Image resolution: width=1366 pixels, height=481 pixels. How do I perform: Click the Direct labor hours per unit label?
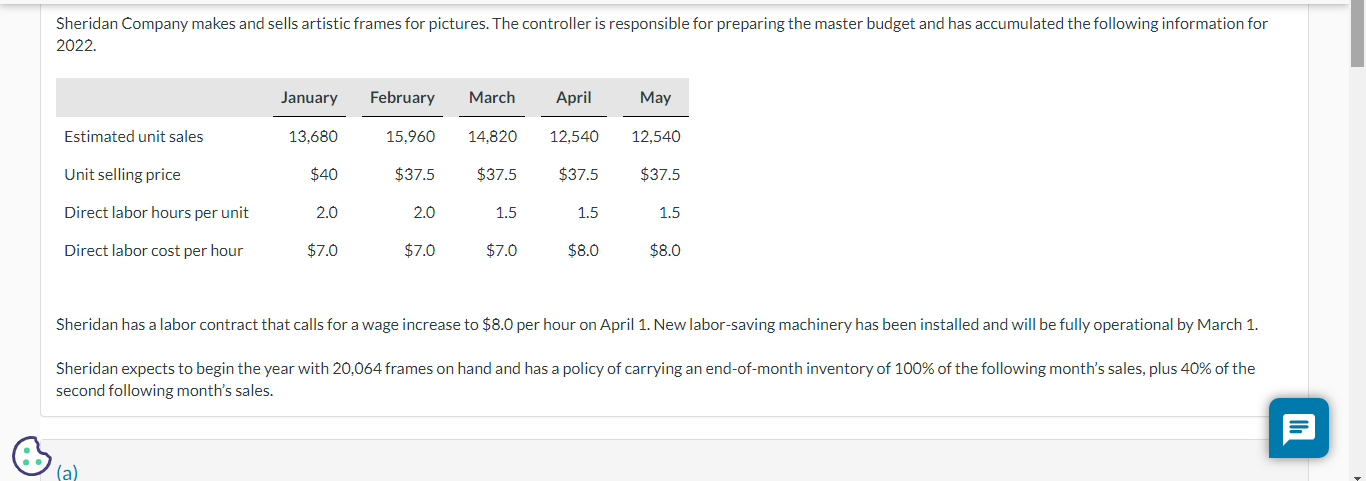(x=156, y=212)
